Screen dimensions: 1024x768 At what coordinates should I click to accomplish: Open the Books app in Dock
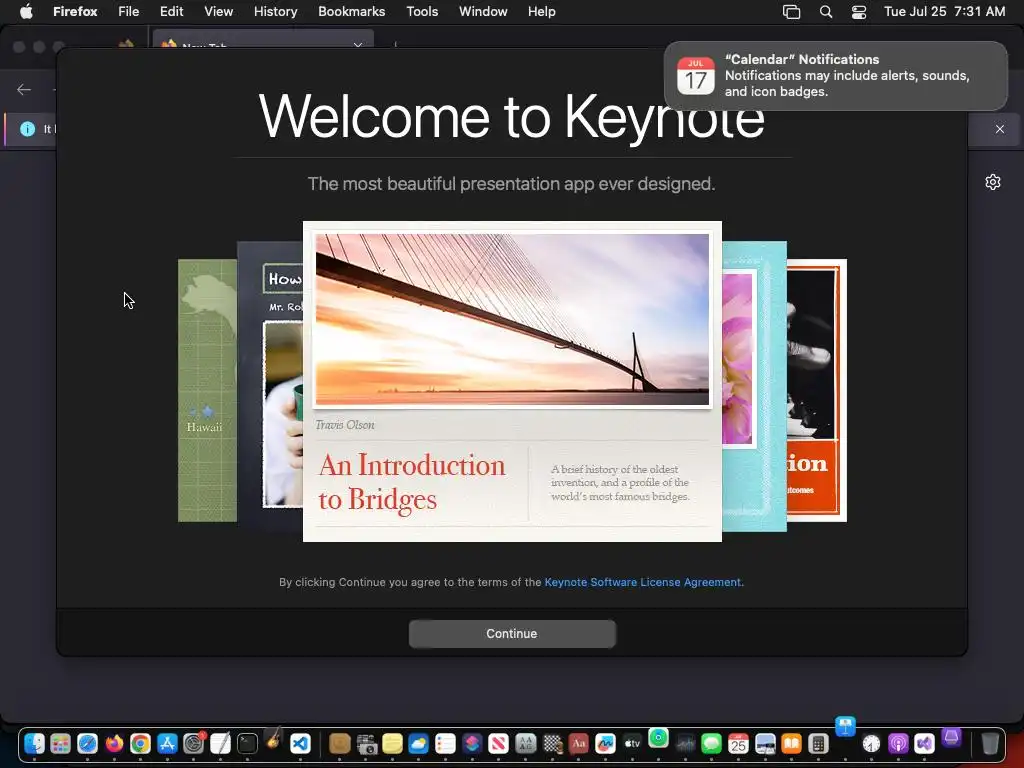(792, 743)
